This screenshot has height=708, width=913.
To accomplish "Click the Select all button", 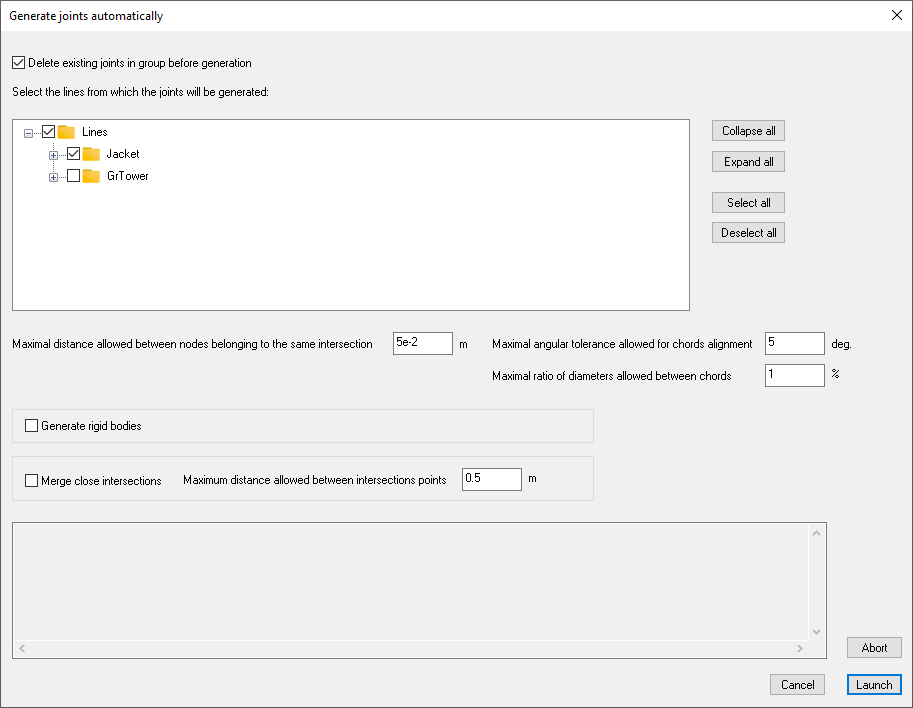I will pos(748,203).
